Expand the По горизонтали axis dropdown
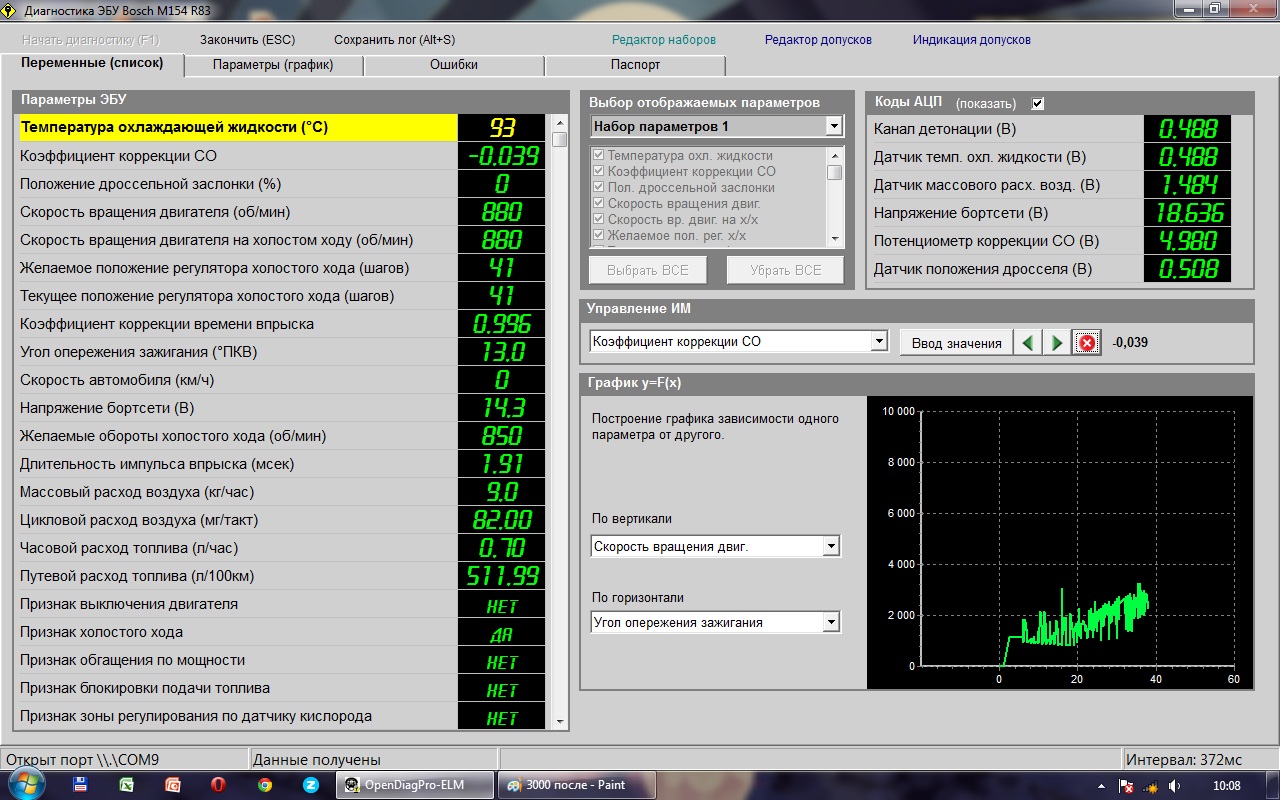This screenshot has height=800, width=1280. pyautogui.click(x=830, y=623)
